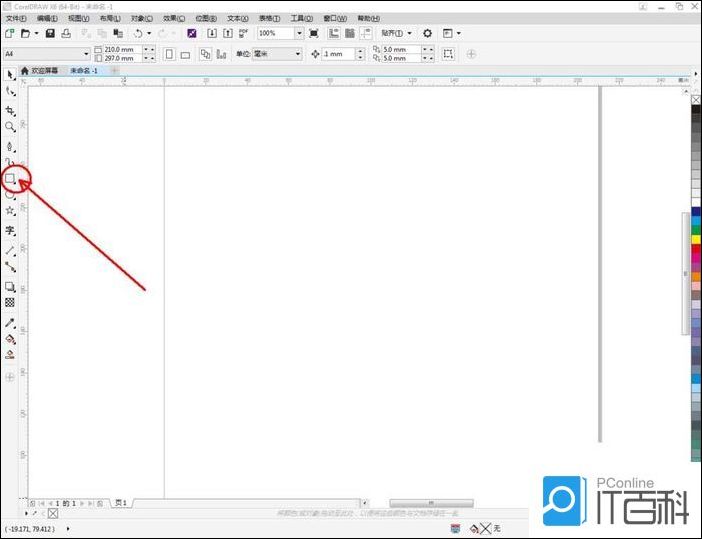Click the Import icon
Viewport: 702px width, 539px height.
coord(212,33)
